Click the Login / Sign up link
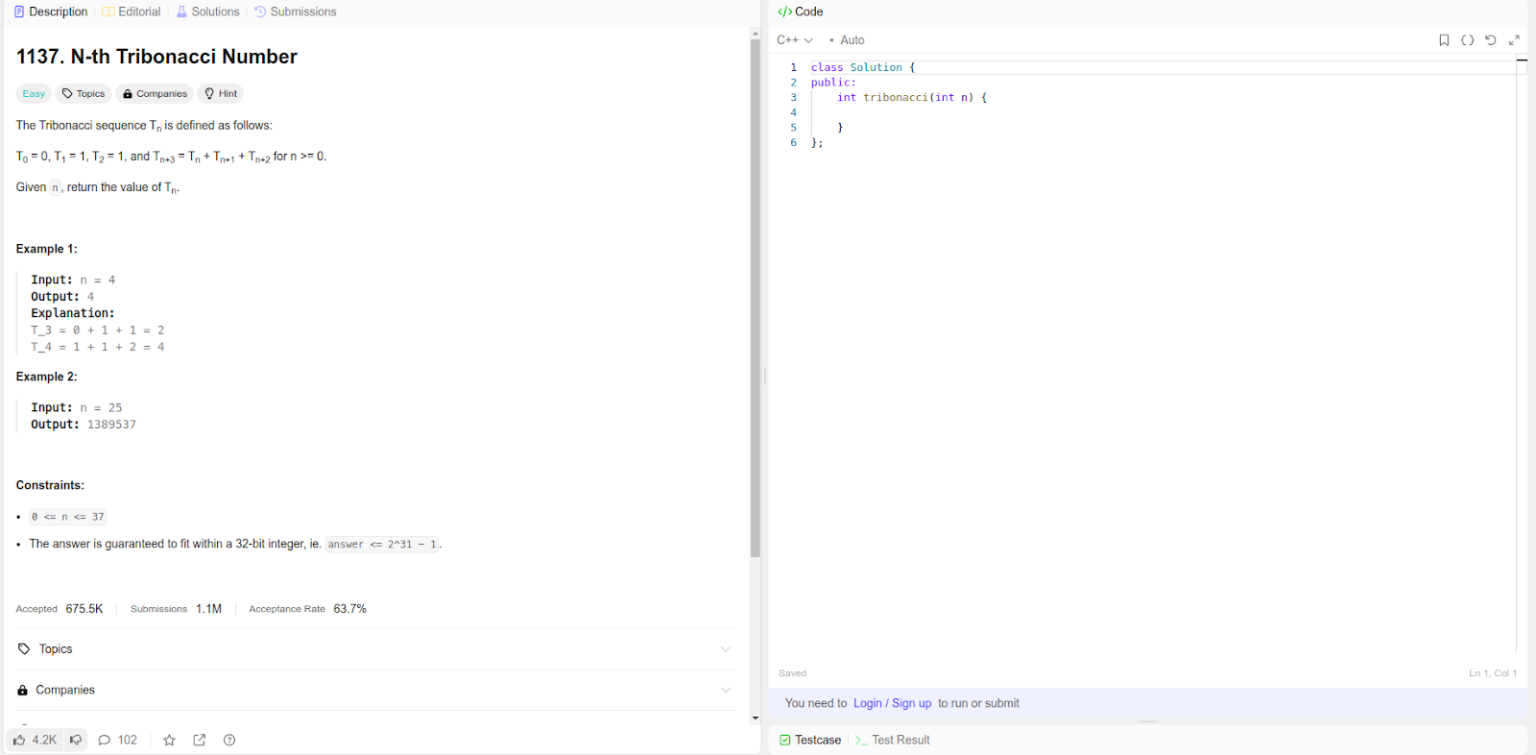Screen dimensions: 1536x755 pyautogui.click(x=893, y=703)
